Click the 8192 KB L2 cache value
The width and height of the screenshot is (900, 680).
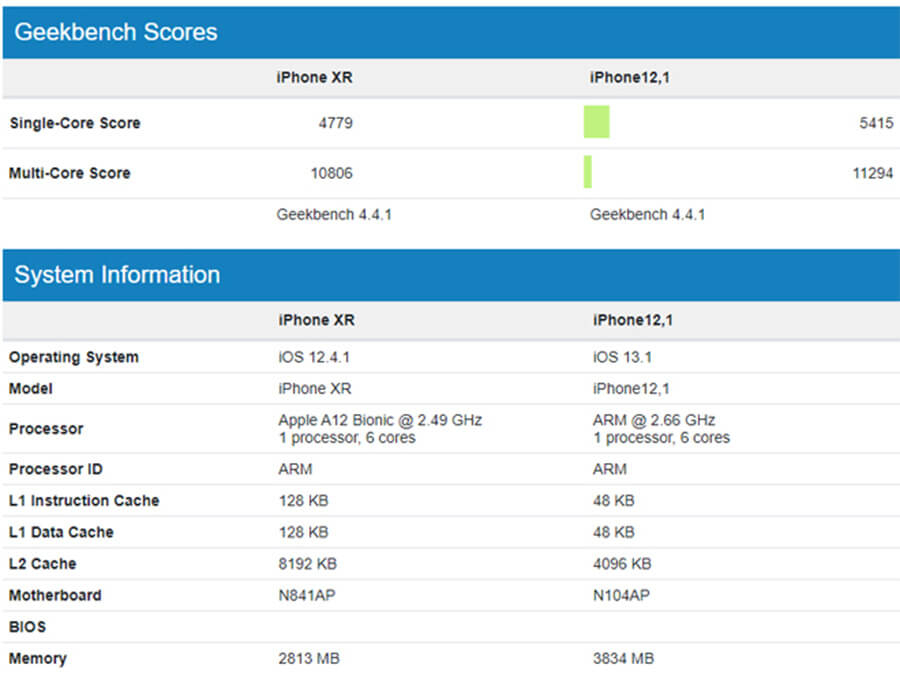308,564
